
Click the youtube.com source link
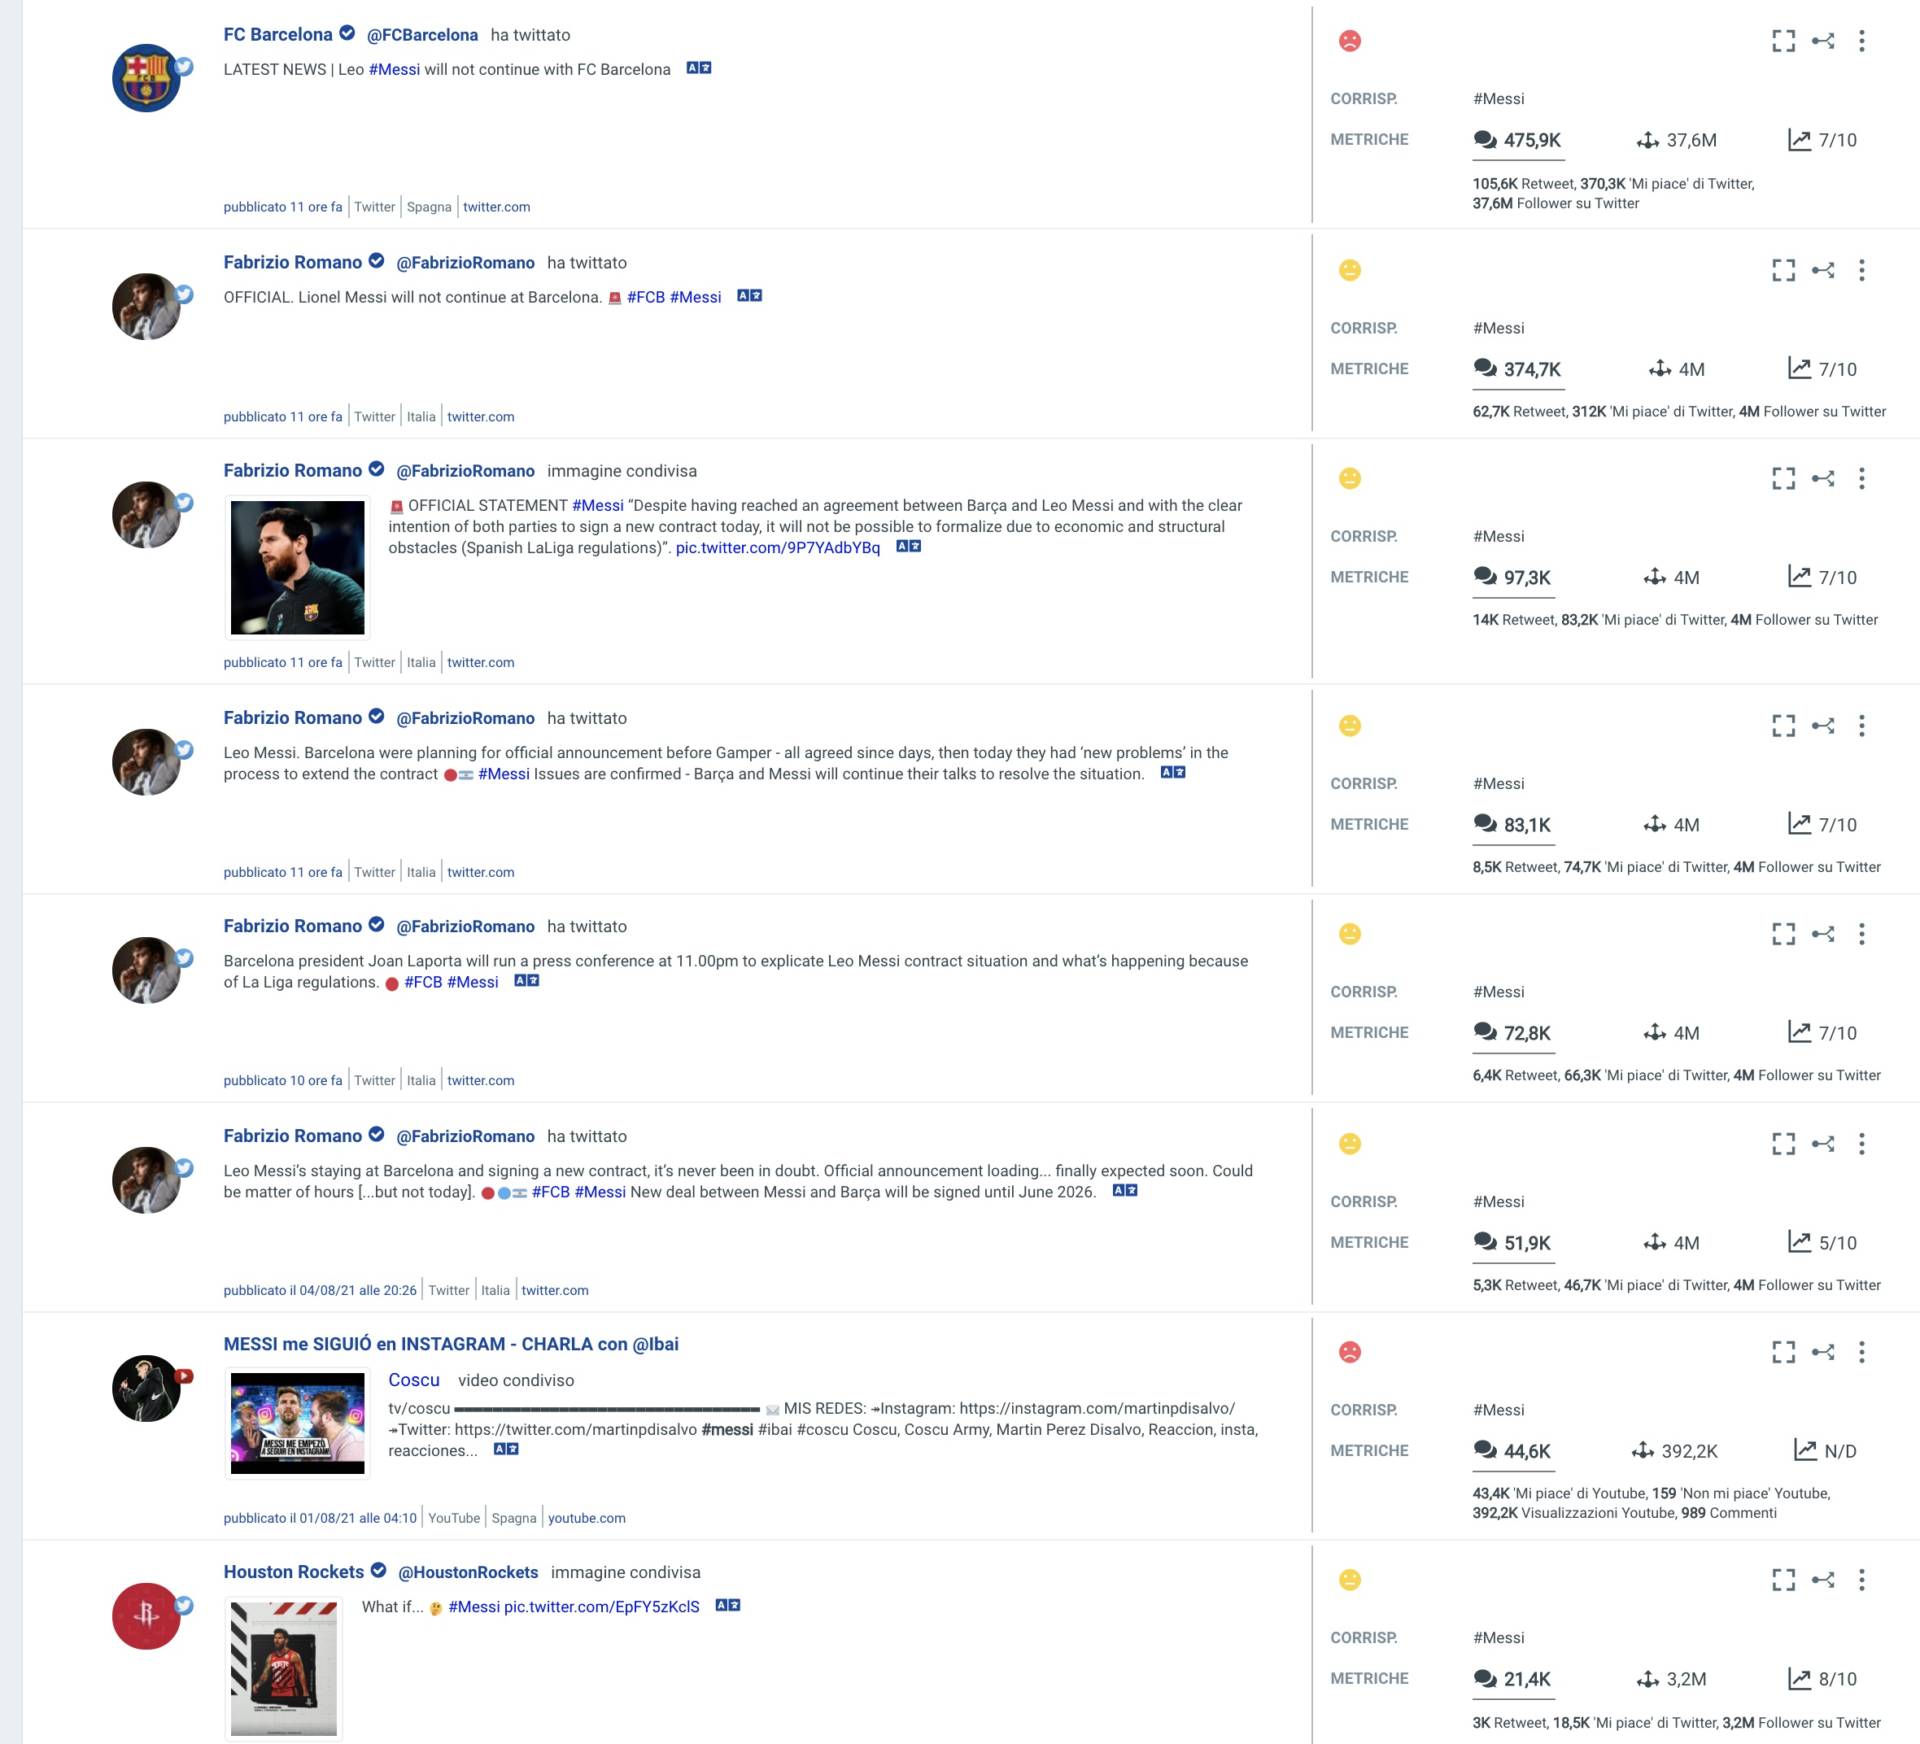(x=587, y=1518)
